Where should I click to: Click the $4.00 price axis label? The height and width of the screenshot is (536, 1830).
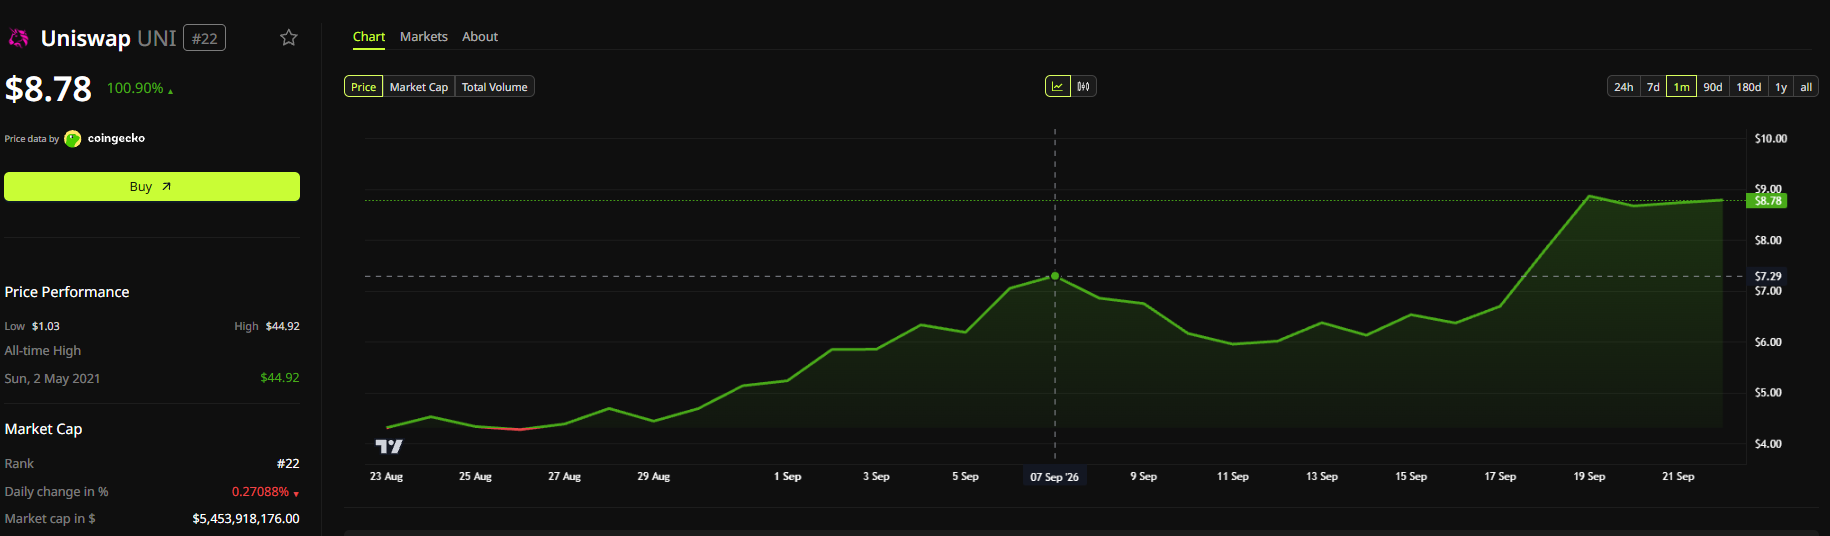pyautogui.click(x=1768, y=444)
